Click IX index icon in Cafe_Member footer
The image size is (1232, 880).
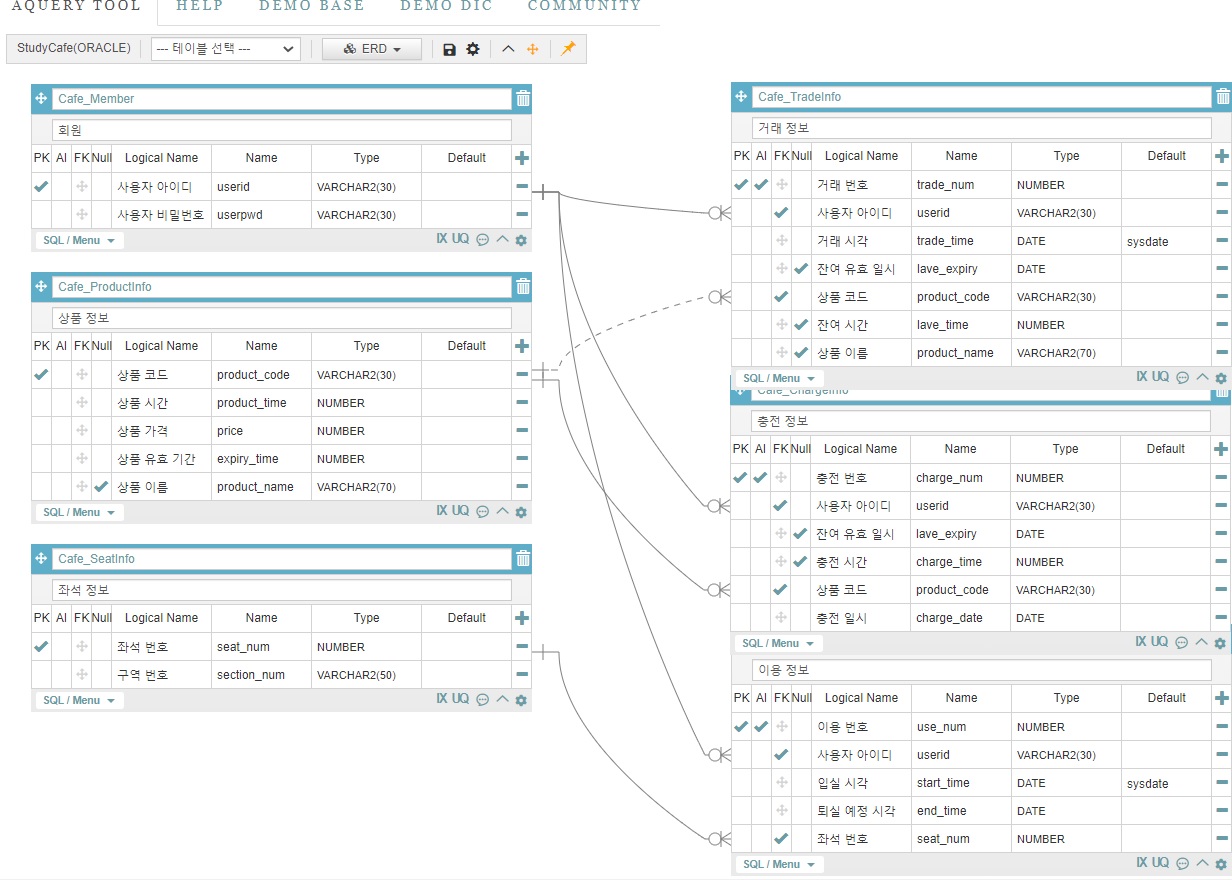pyautogui.click(x=442, y=239)
